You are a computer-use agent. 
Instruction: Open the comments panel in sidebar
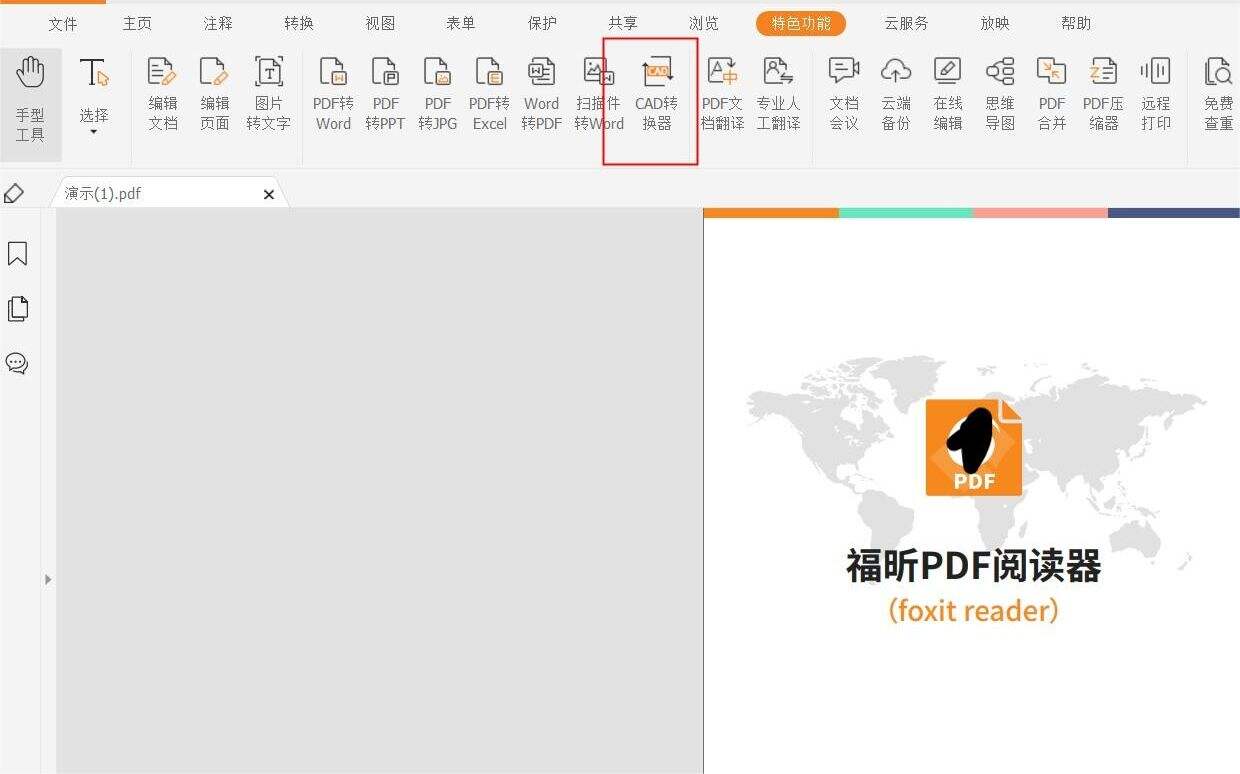[17, 363]
